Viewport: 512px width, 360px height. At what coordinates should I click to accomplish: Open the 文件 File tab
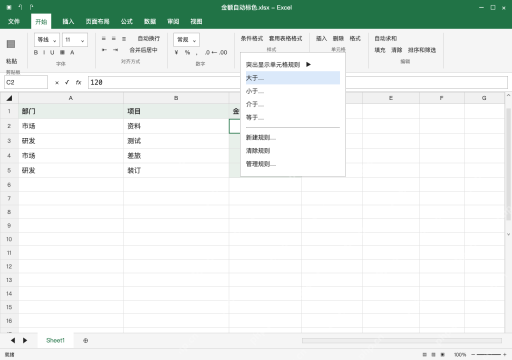(14, 21)
